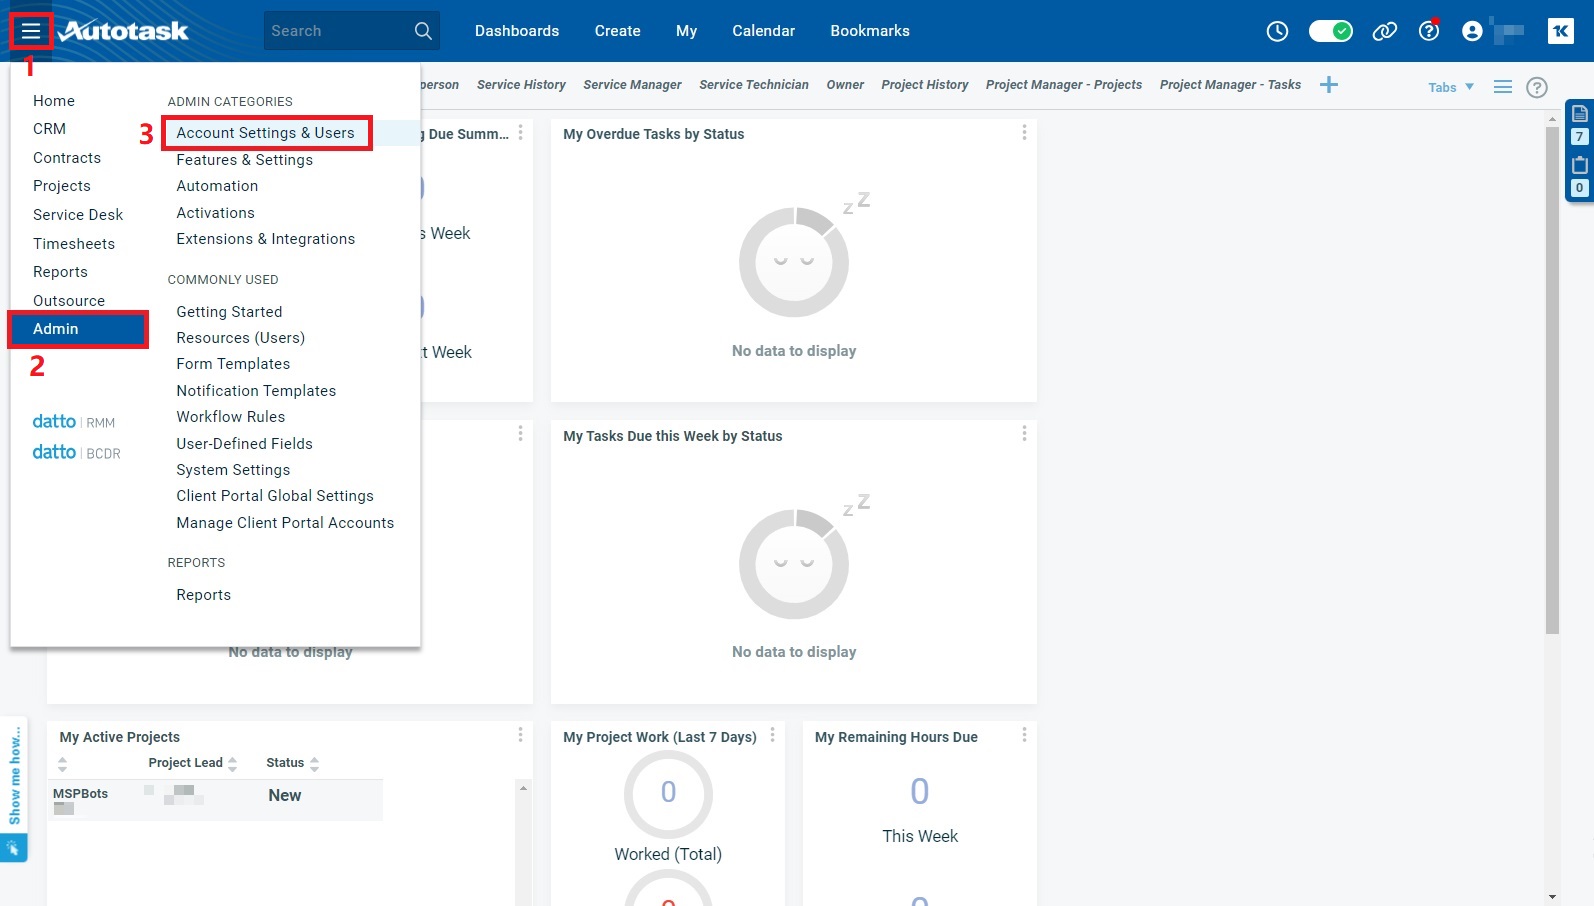1594x906 pixels.
Task: Open the timer clock icon
Action: (1277, 31)
